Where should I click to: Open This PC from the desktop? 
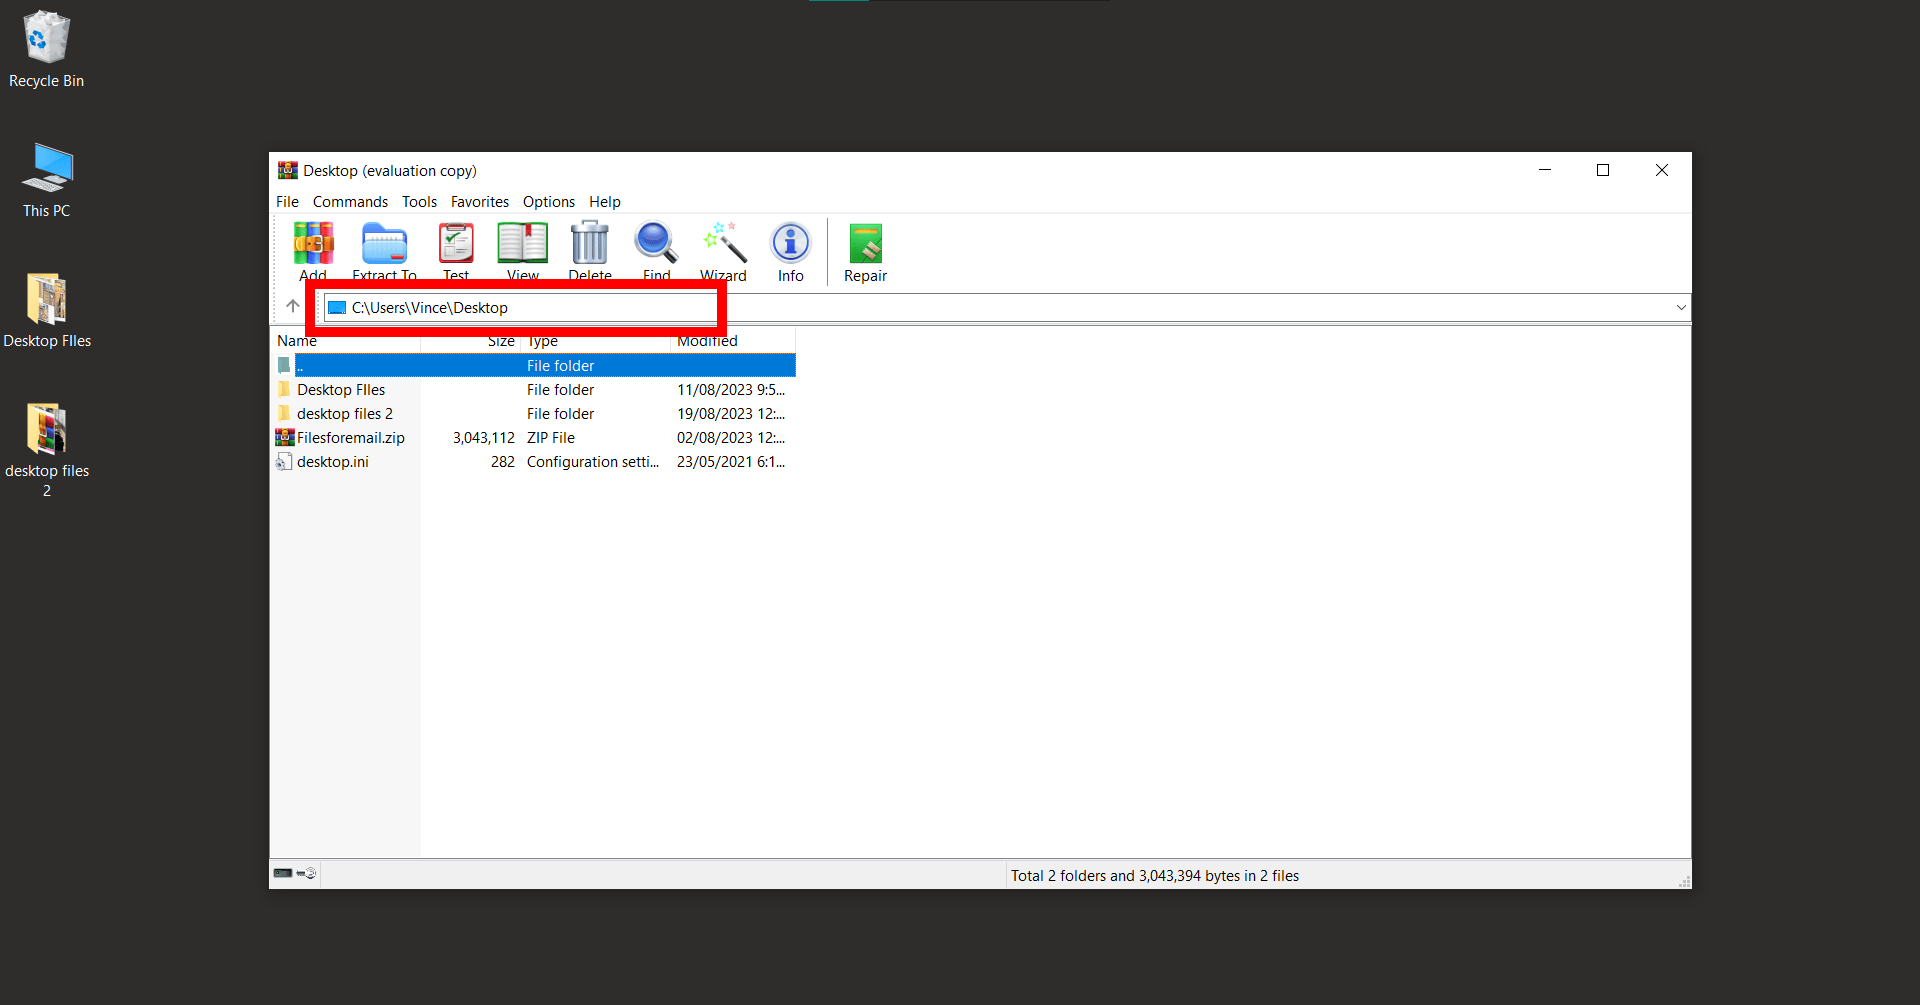click(x=46, y=170)
